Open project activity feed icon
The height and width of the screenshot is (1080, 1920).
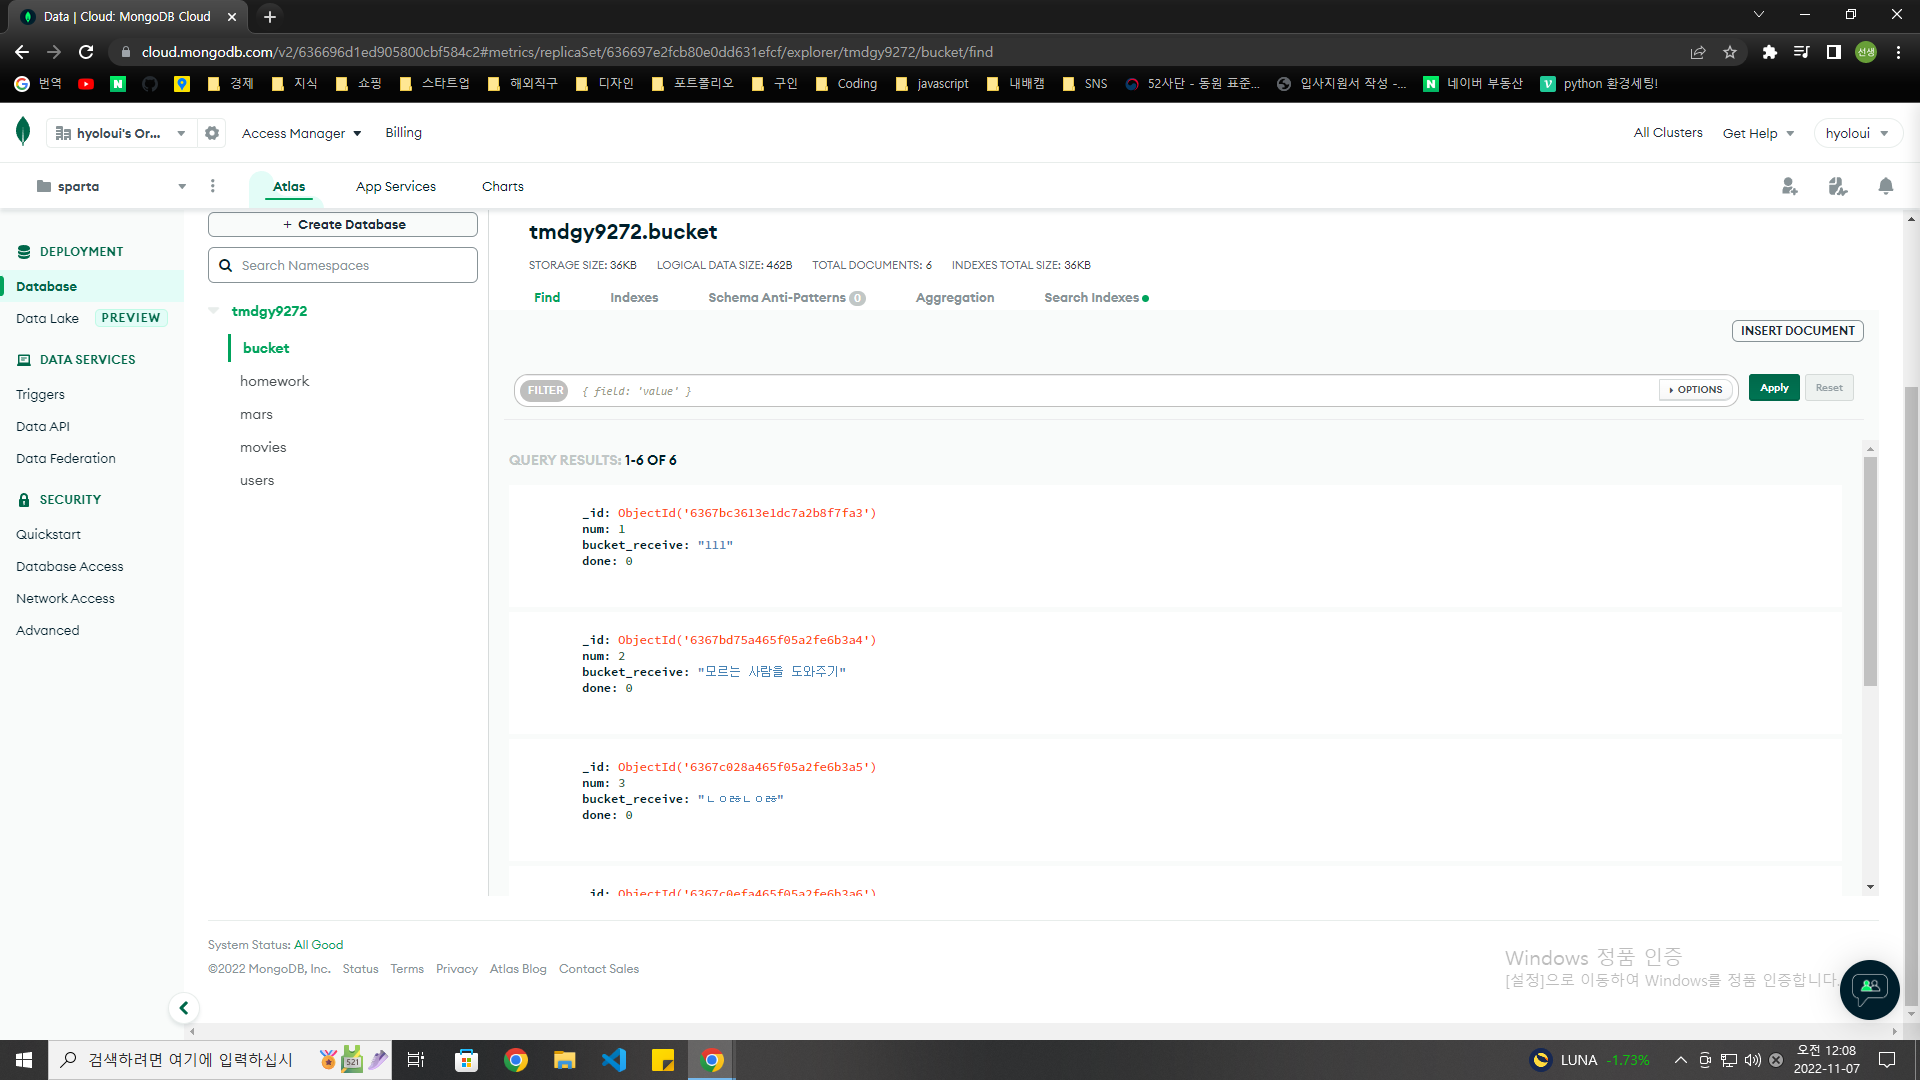(1838, 186)
